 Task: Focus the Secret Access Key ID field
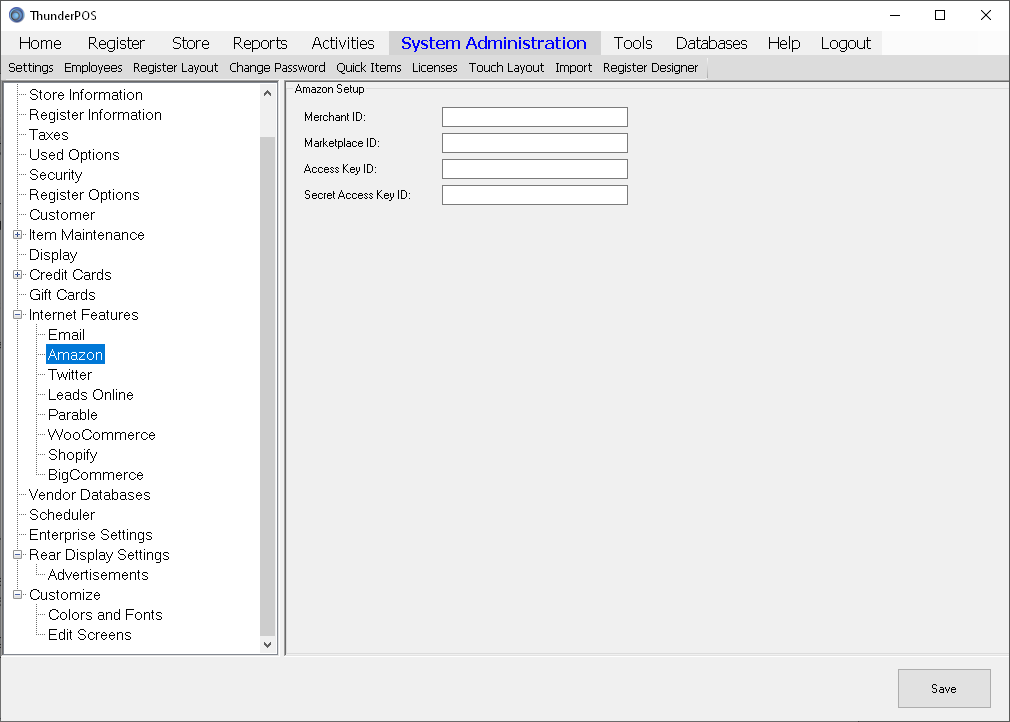(534, 195)
